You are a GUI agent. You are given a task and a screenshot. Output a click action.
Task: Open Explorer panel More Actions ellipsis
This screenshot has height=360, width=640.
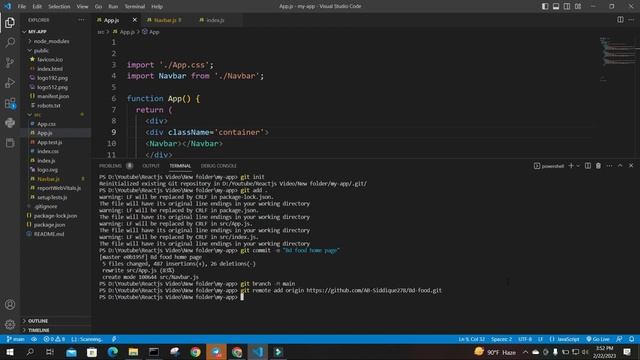coord(82,20)
